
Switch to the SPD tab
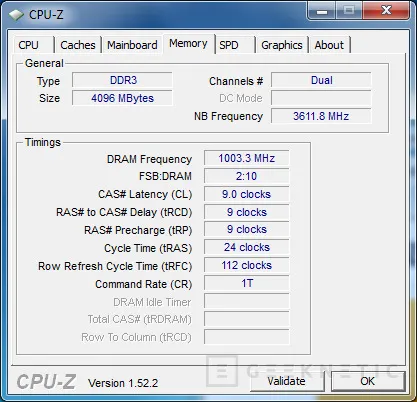click(236, 45)
